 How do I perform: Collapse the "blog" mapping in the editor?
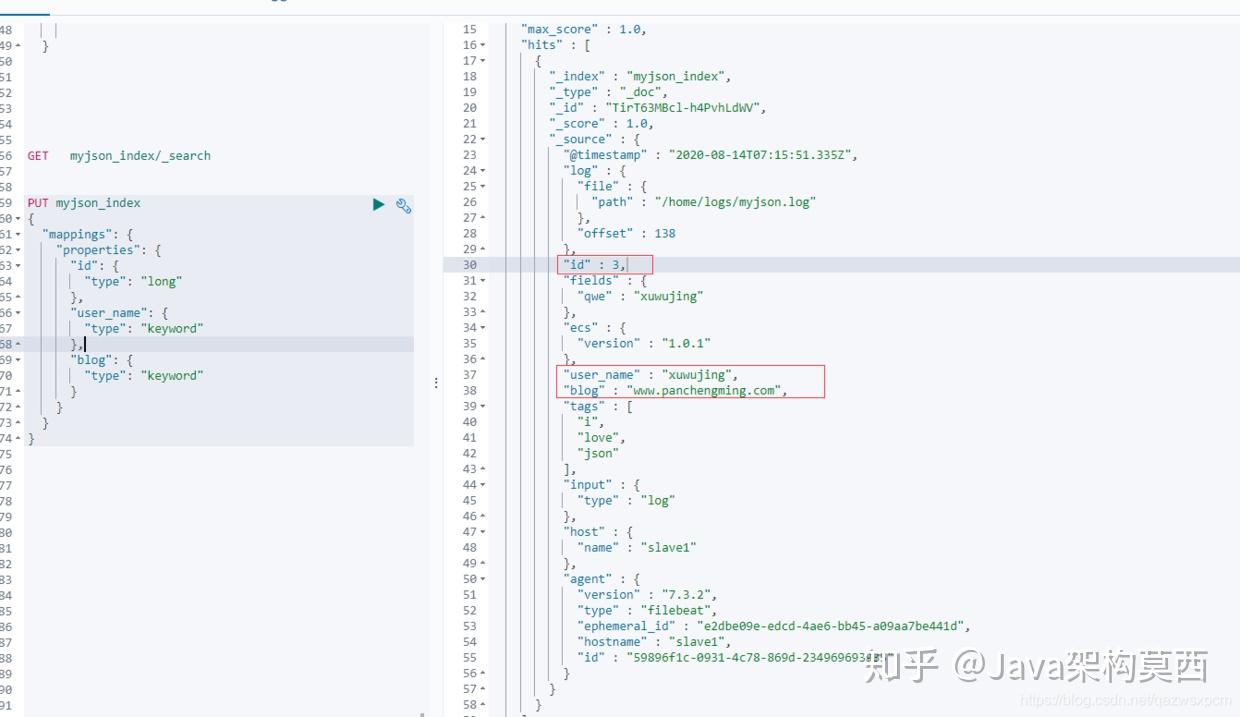18,359
